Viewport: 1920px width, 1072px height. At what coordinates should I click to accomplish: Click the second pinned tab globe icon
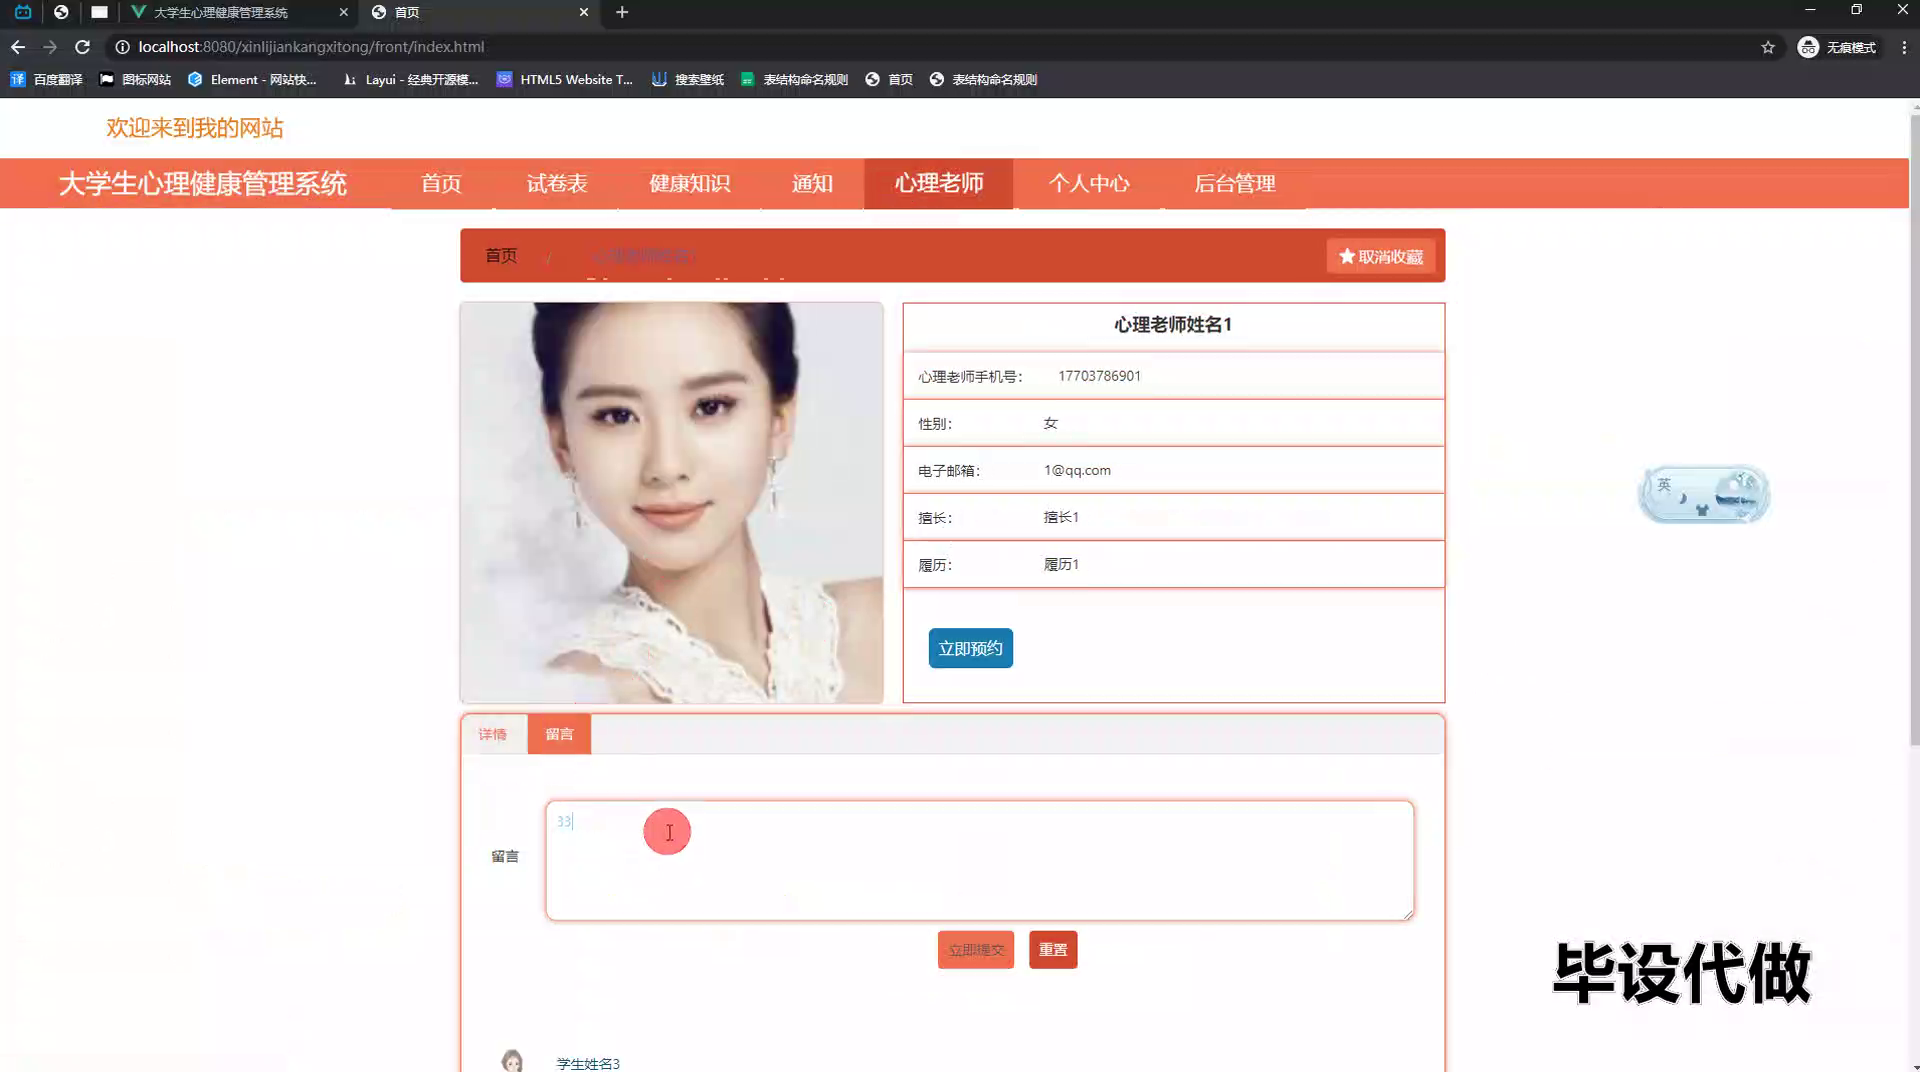click(x=61, y=12)
